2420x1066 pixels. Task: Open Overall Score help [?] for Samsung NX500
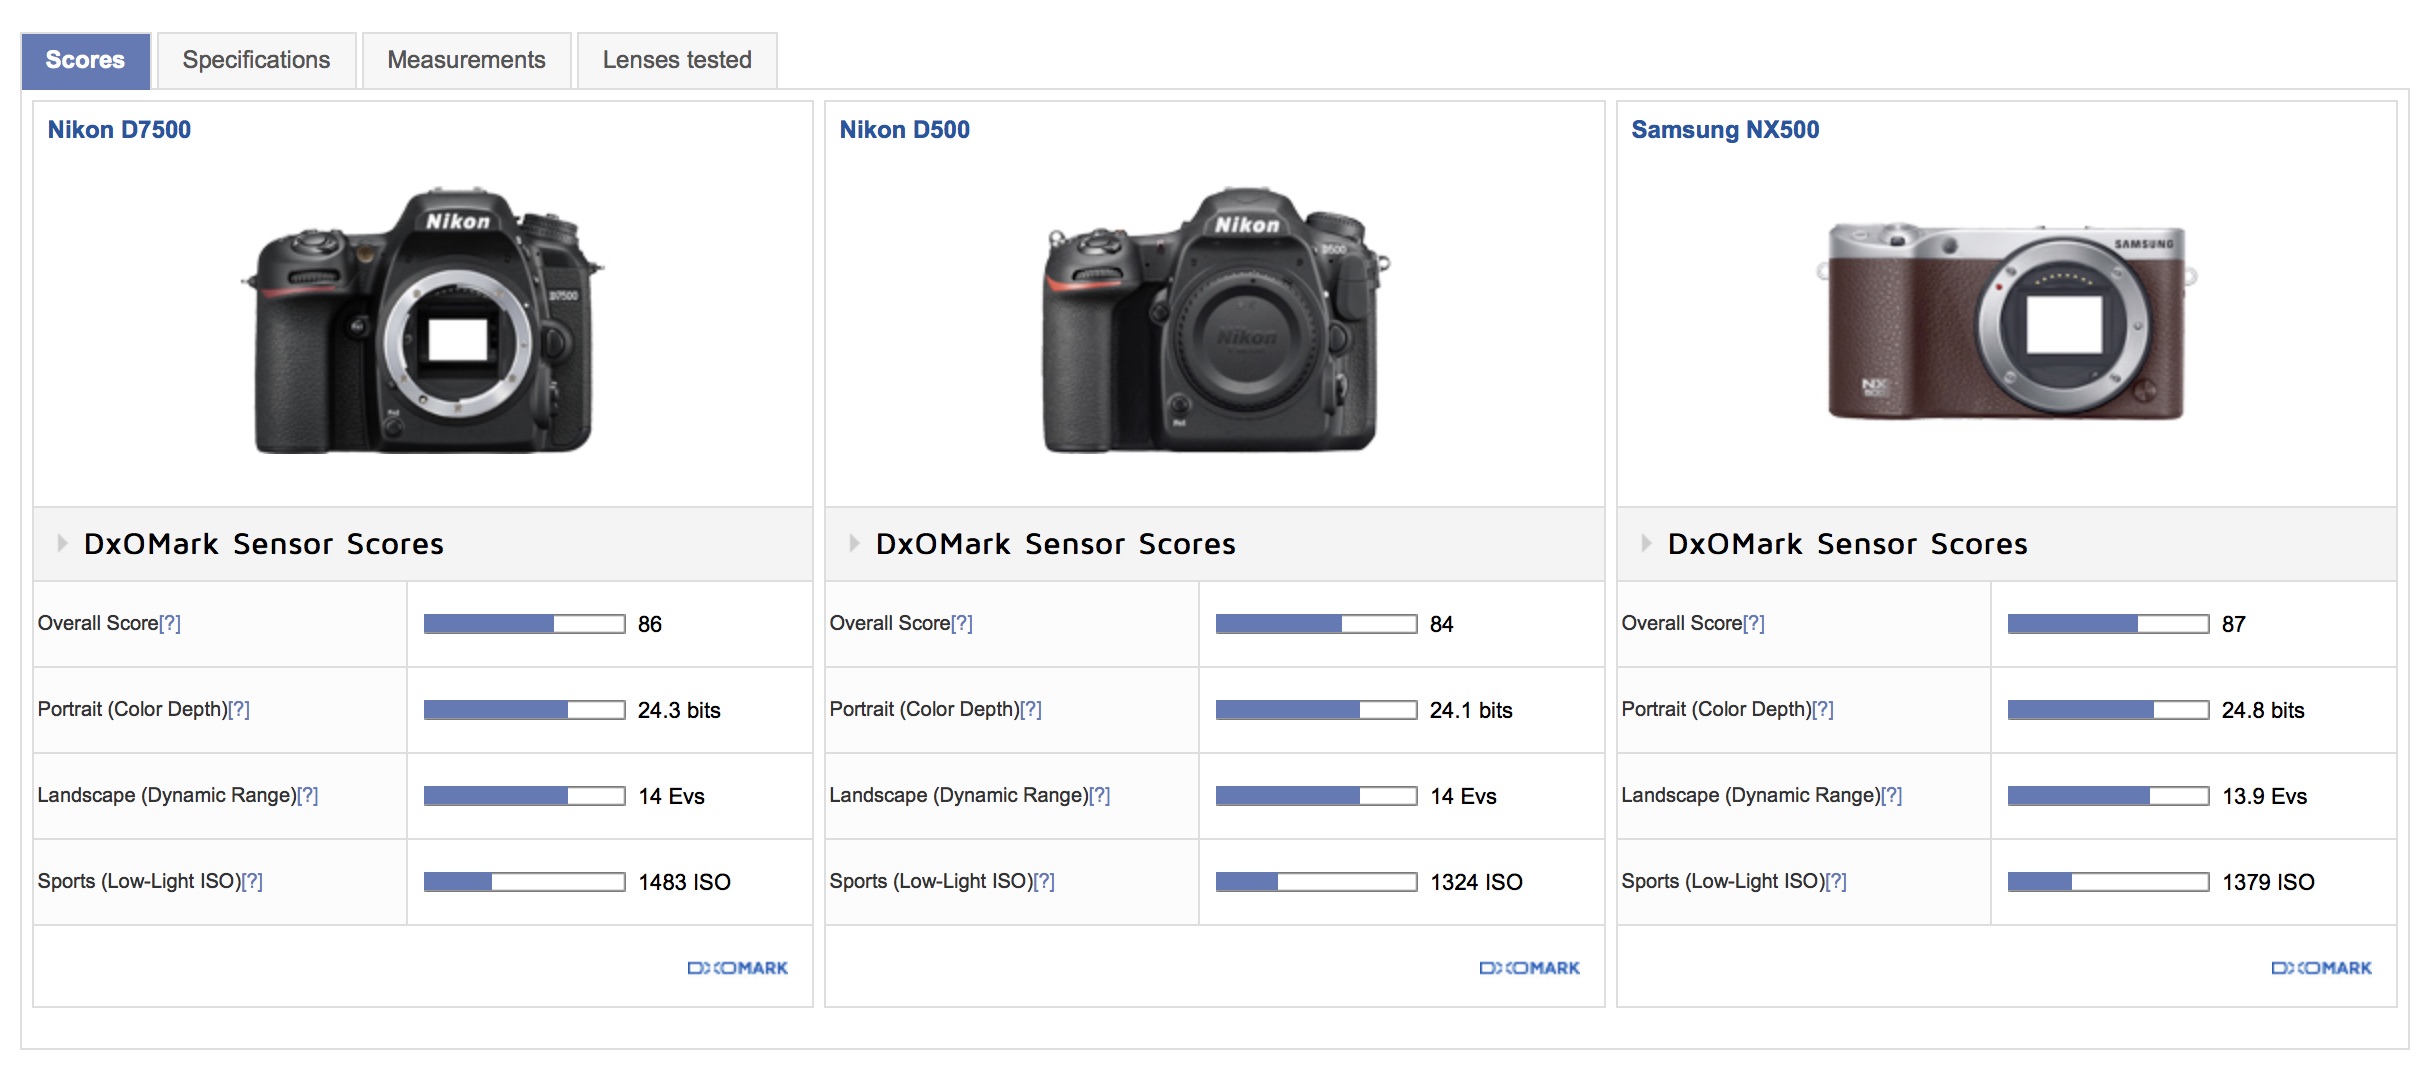pos(1754,623)
